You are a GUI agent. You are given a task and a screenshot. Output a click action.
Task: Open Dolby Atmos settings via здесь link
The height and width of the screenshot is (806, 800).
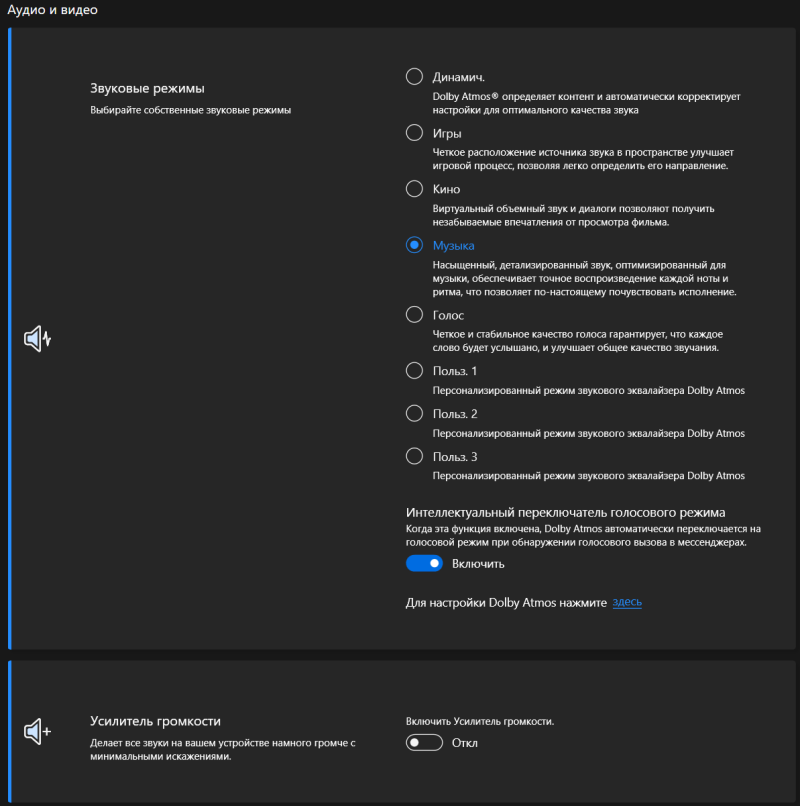pyautogui.click(x=627, y=602)
